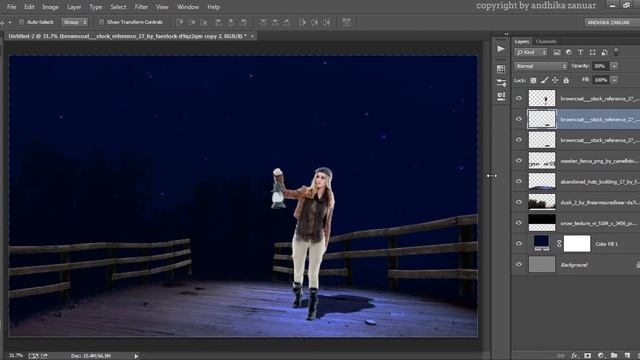
Task: Open the Fill slider dropdown arrow
Action: point(614,80)
